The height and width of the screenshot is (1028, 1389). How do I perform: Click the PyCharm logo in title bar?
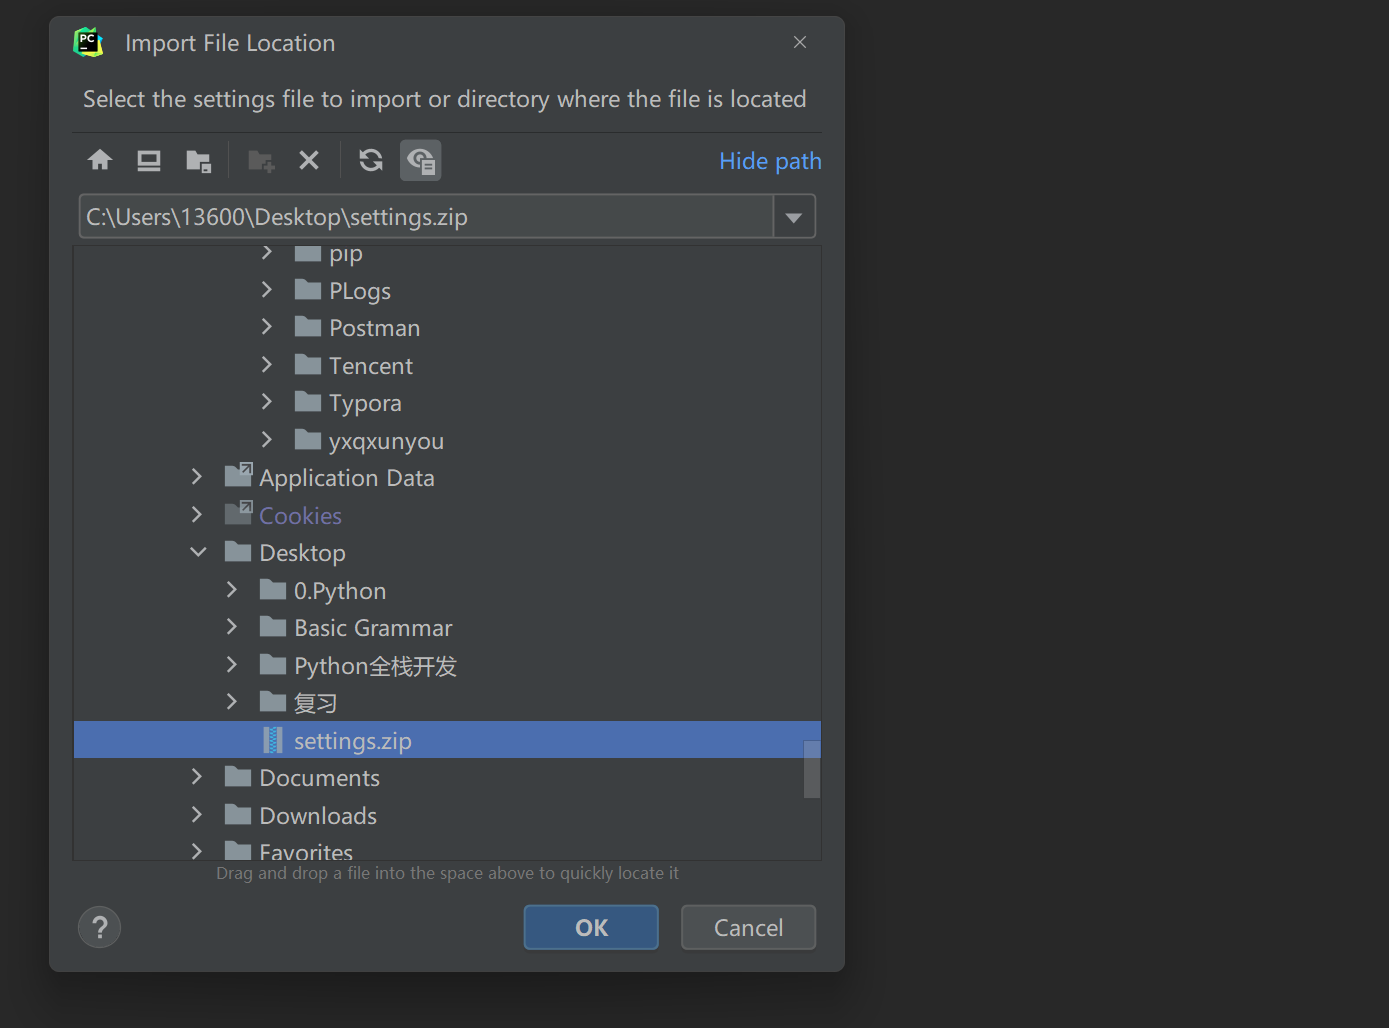89,42
